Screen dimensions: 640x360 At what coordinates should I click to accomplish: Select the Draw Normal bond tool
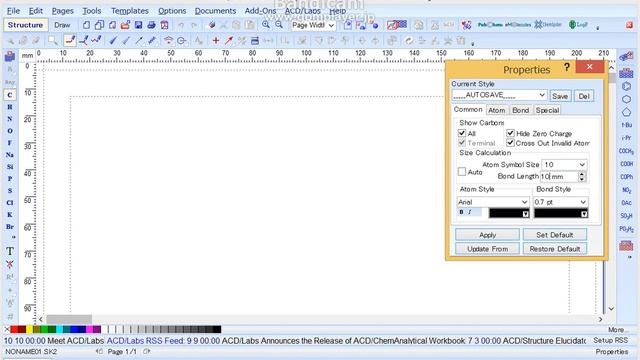70,40
